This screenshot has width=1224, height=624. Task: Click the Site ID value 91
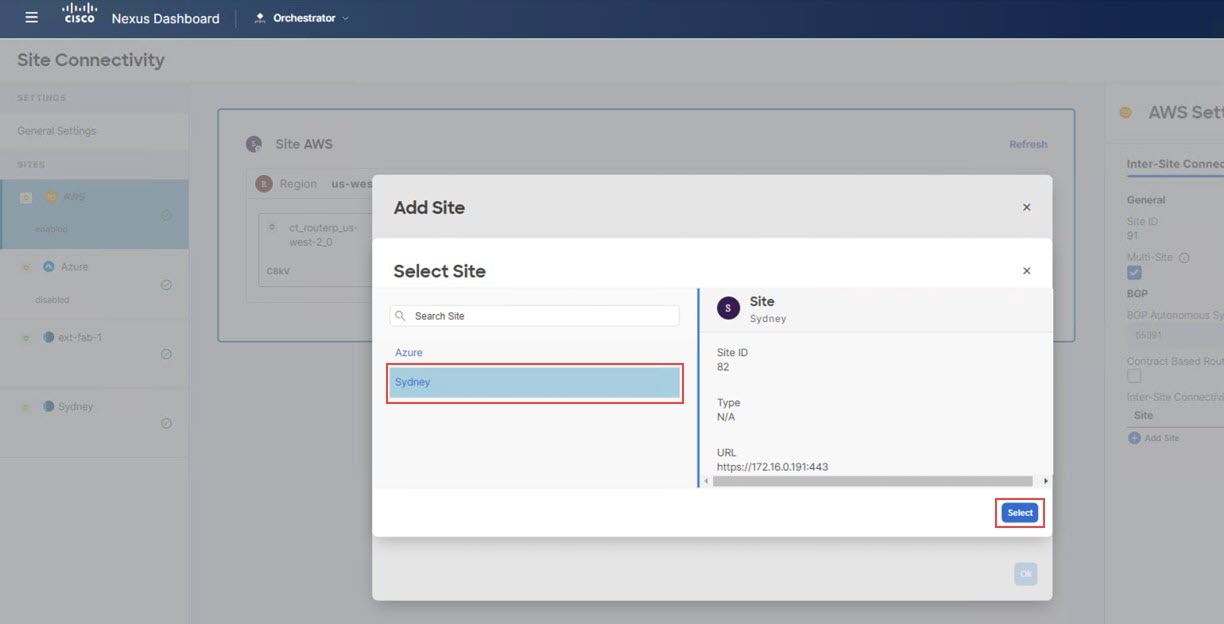pos(1133,236)
